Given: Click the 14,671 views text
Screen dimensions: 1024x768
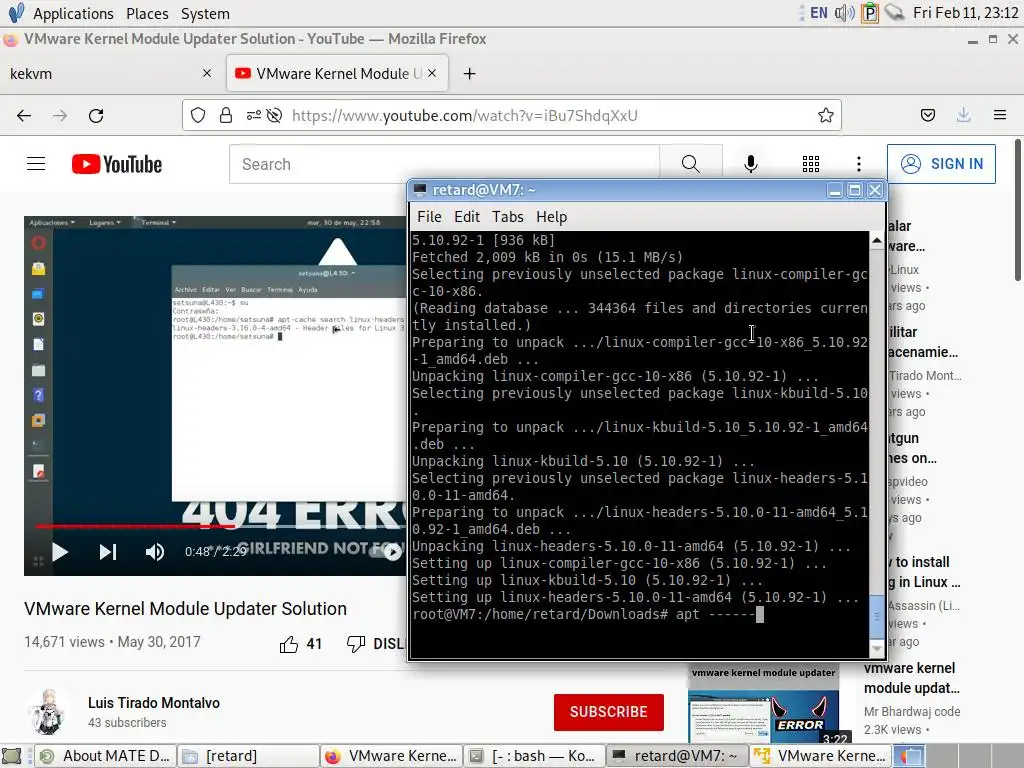Looking at the screenshot, I should (64, 642).
